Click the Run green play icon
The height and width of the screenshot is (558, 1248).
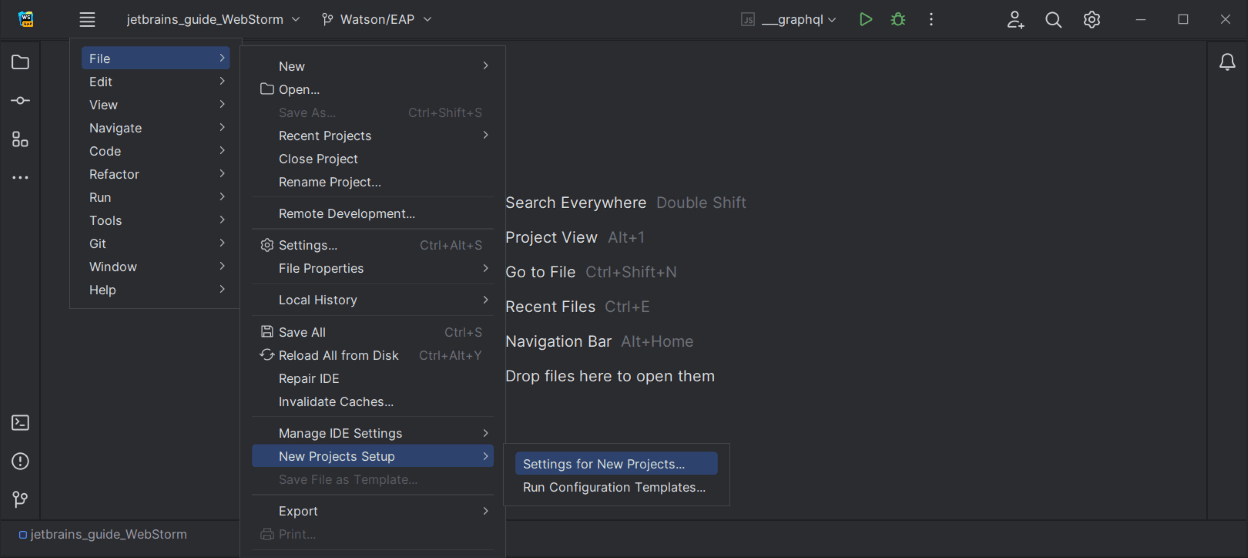coord(866,19)
